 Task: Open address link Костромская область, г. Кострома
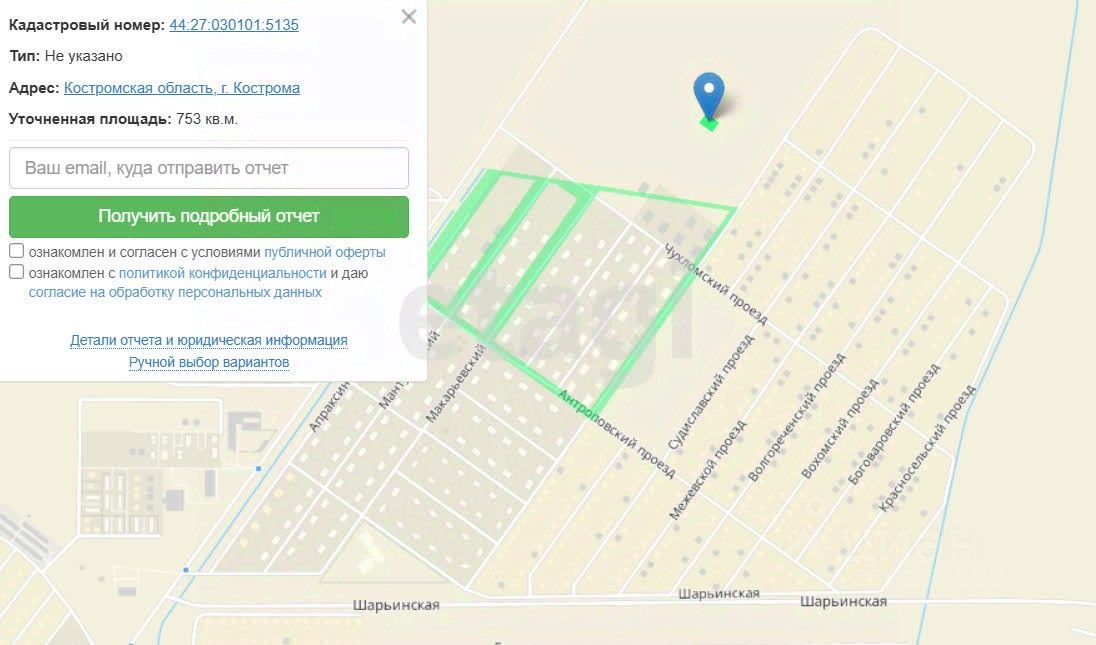click(182, 88)
